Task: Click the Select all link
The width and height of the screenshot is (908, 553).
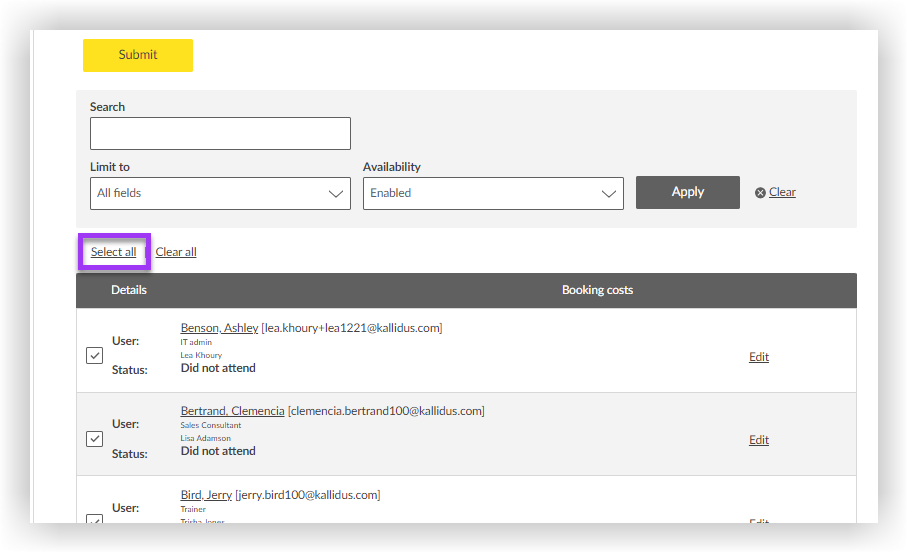Action: tap(113, 252)
